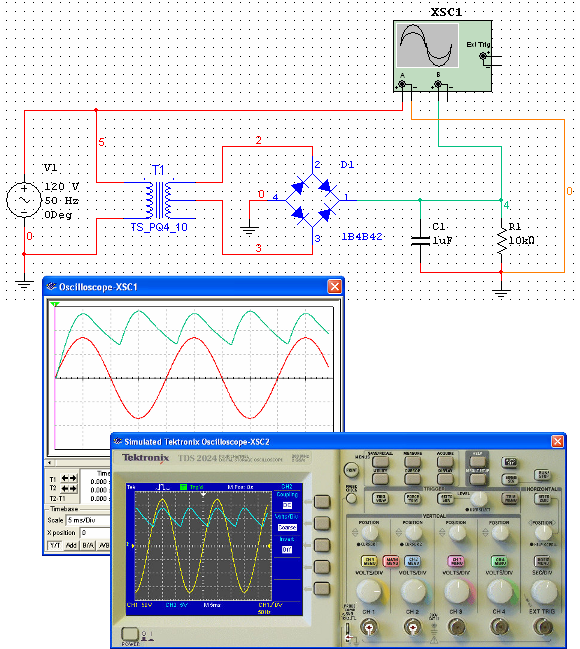The height and width of the screenshot is (649, 580).
Task: Select the C1 1uF capacitor
Action: [x=420, y=240]
